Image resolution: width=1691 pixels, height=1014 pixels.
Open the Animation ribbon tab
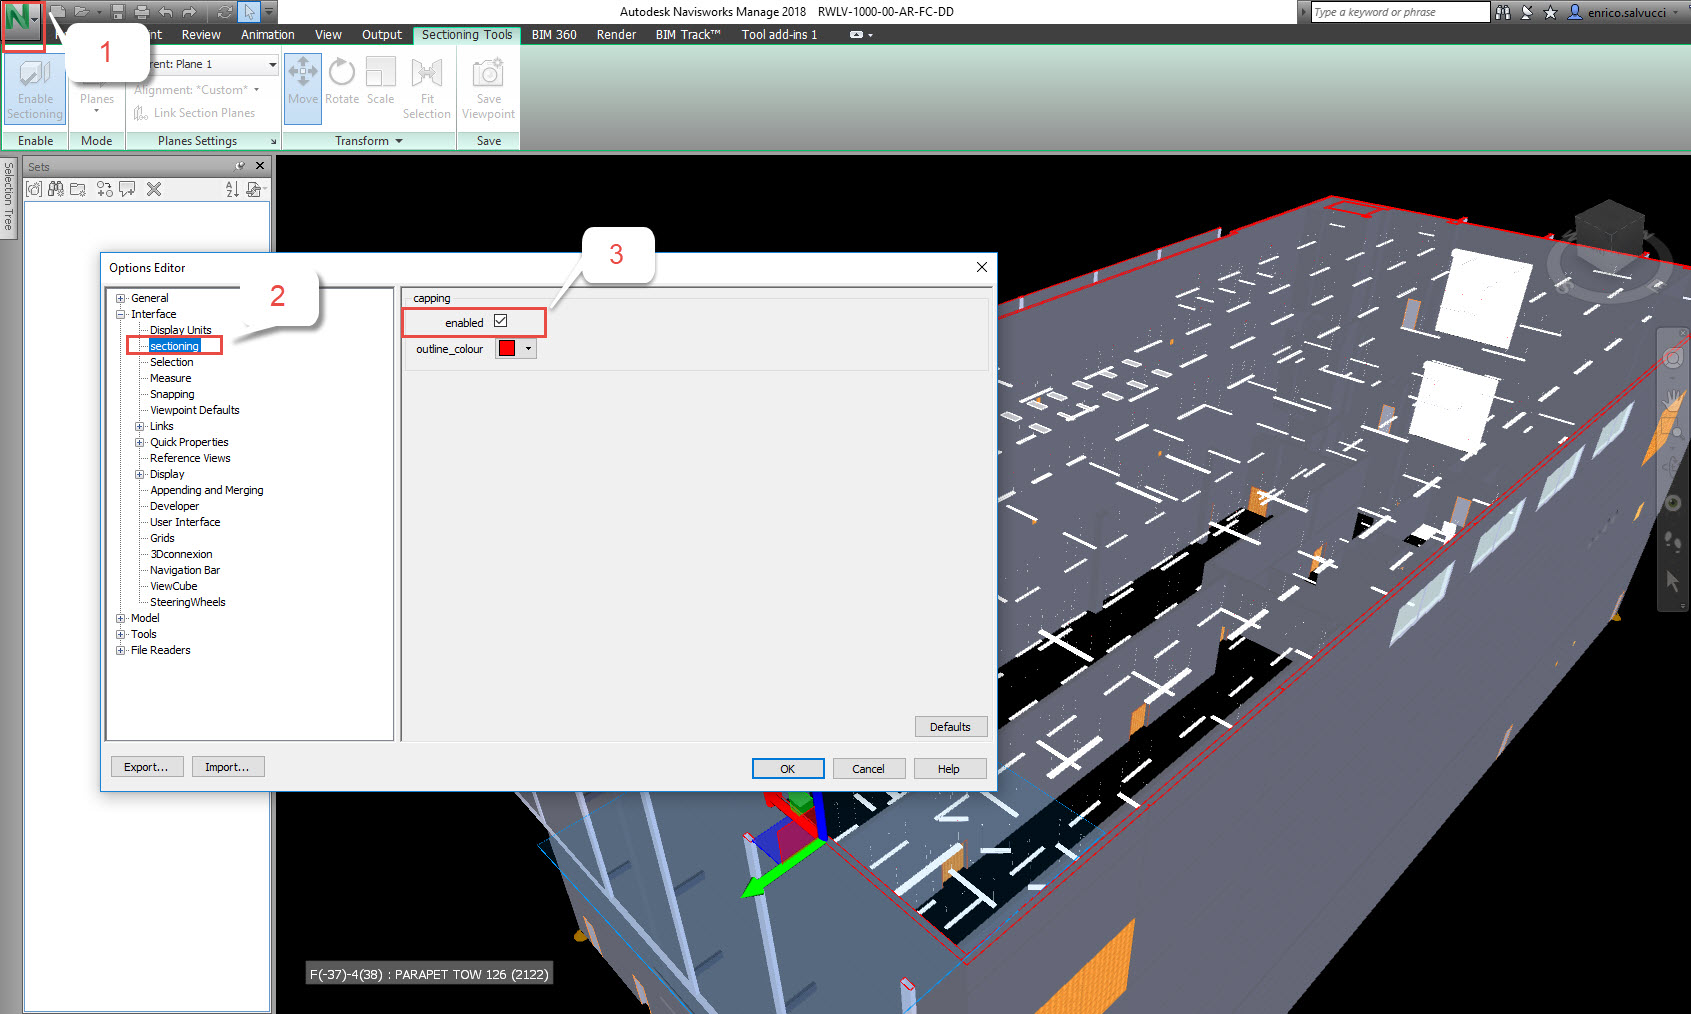pyautogui.click(x=268, y=35)
